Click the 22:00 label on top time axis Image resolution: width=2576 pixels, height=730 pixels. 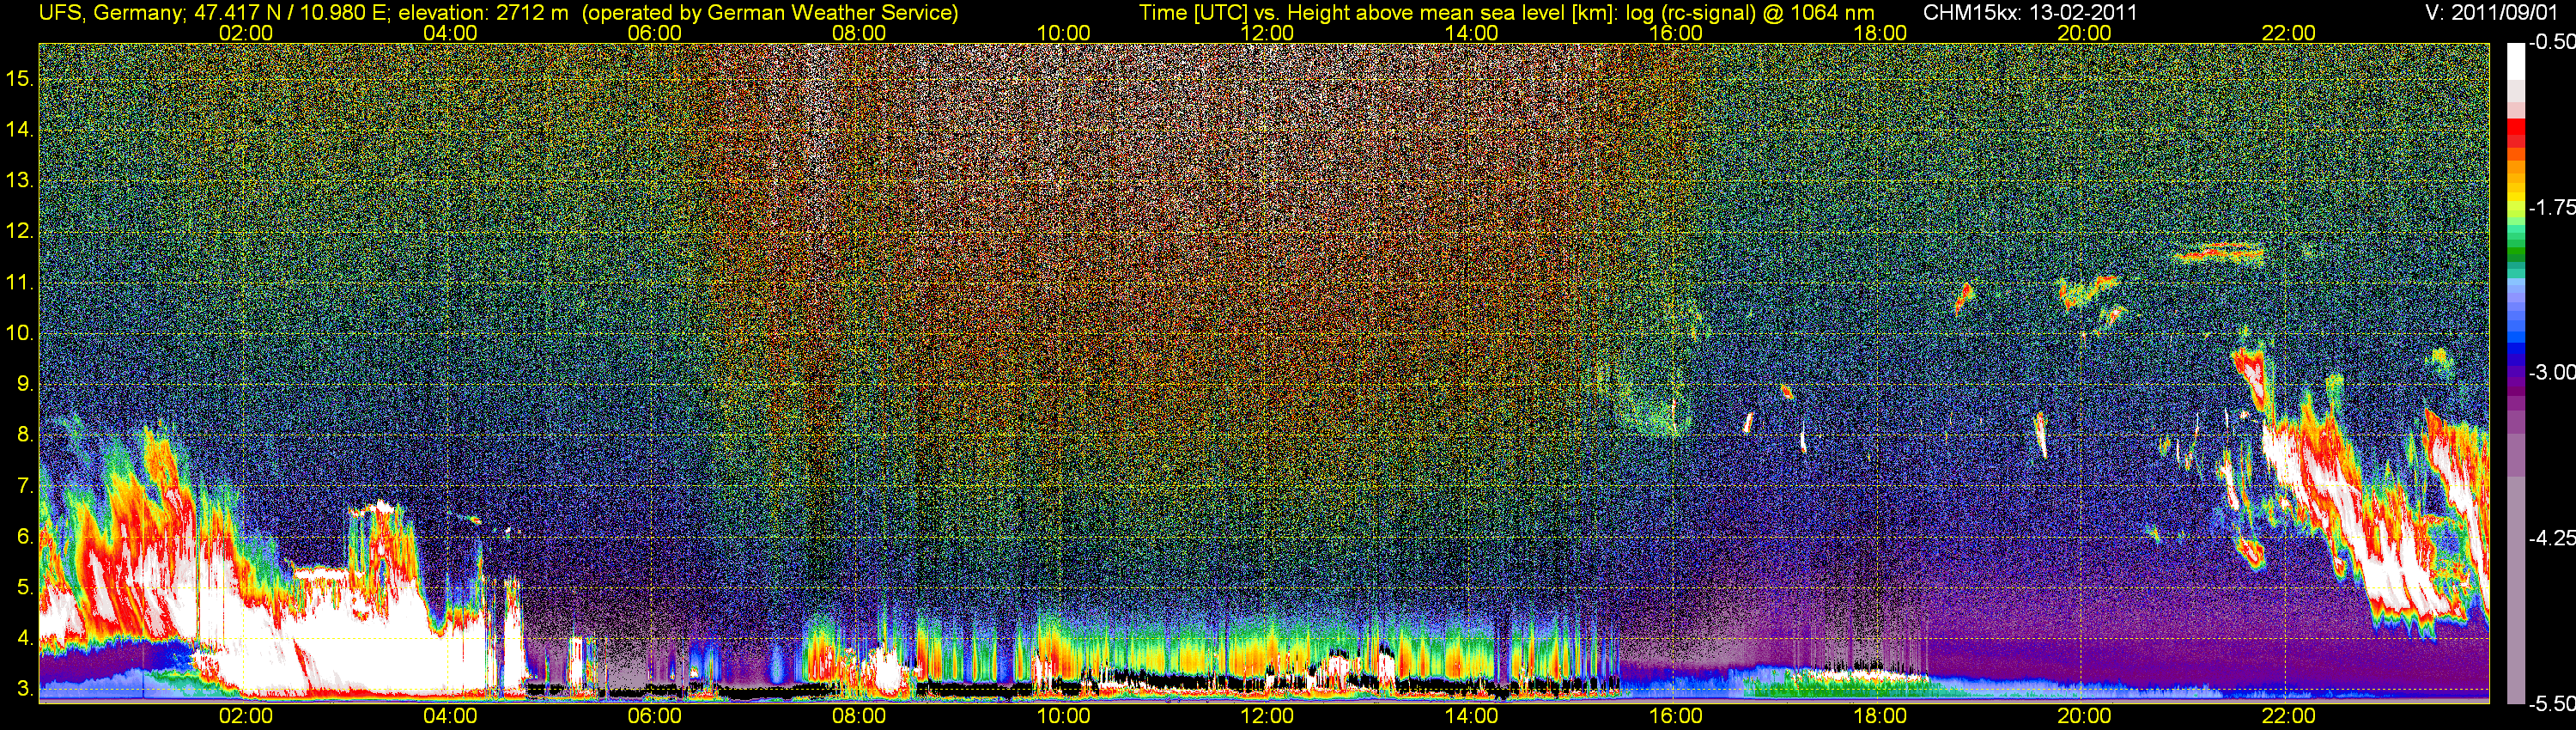tap(2289, 33)
